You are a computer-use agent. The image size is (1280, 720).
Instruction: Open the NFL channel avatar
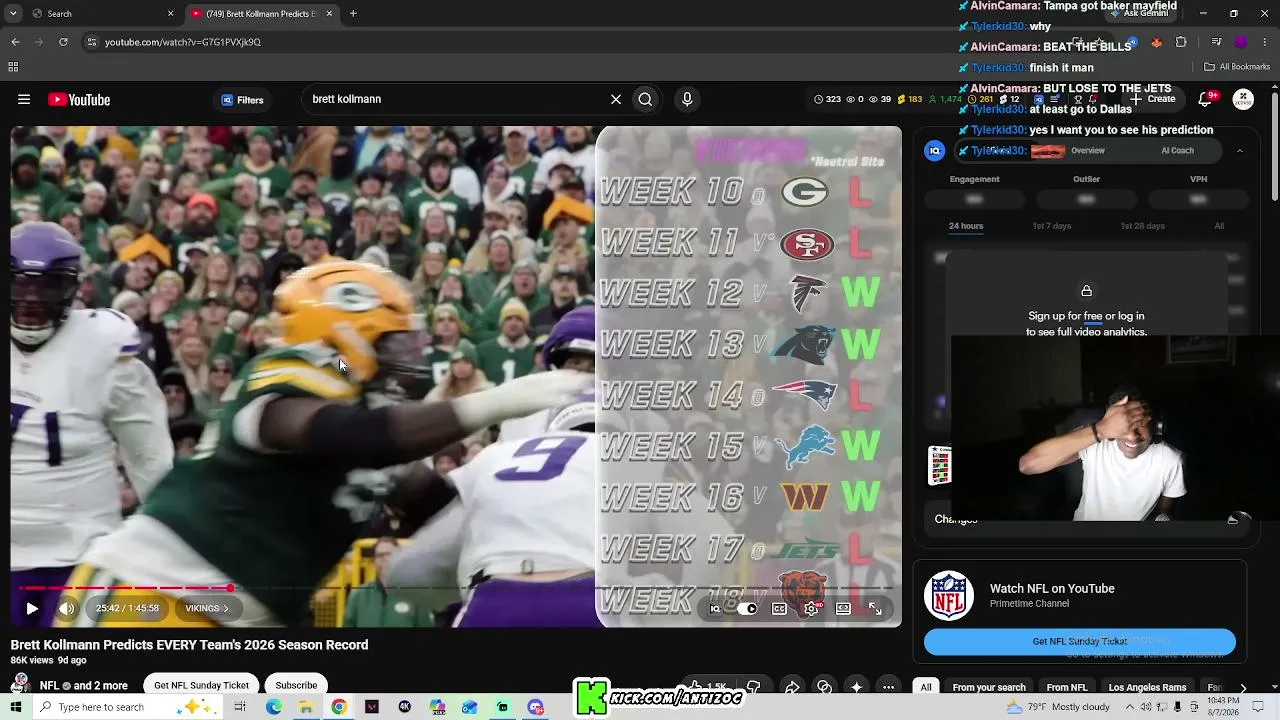click(x=20, y=685)
